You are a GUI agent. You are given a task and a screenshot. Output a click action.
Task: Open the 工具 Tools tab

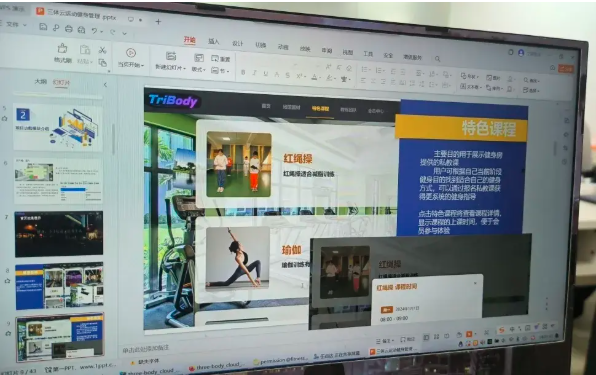pos(368,54)
